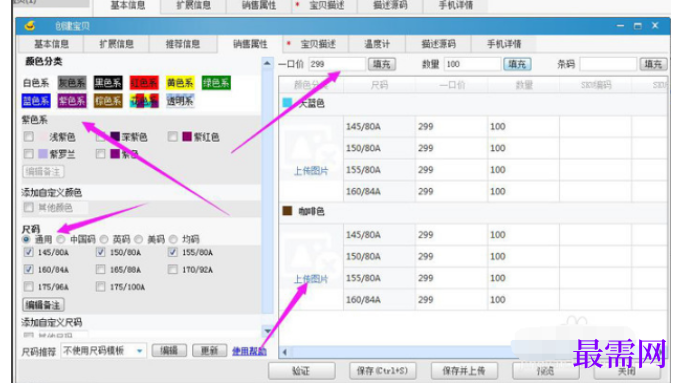This screenshot has height=385, width=685.
Task: Uncheck the 150/80A size checkbox
Action: pyautogui.click(x=100, y=252)
